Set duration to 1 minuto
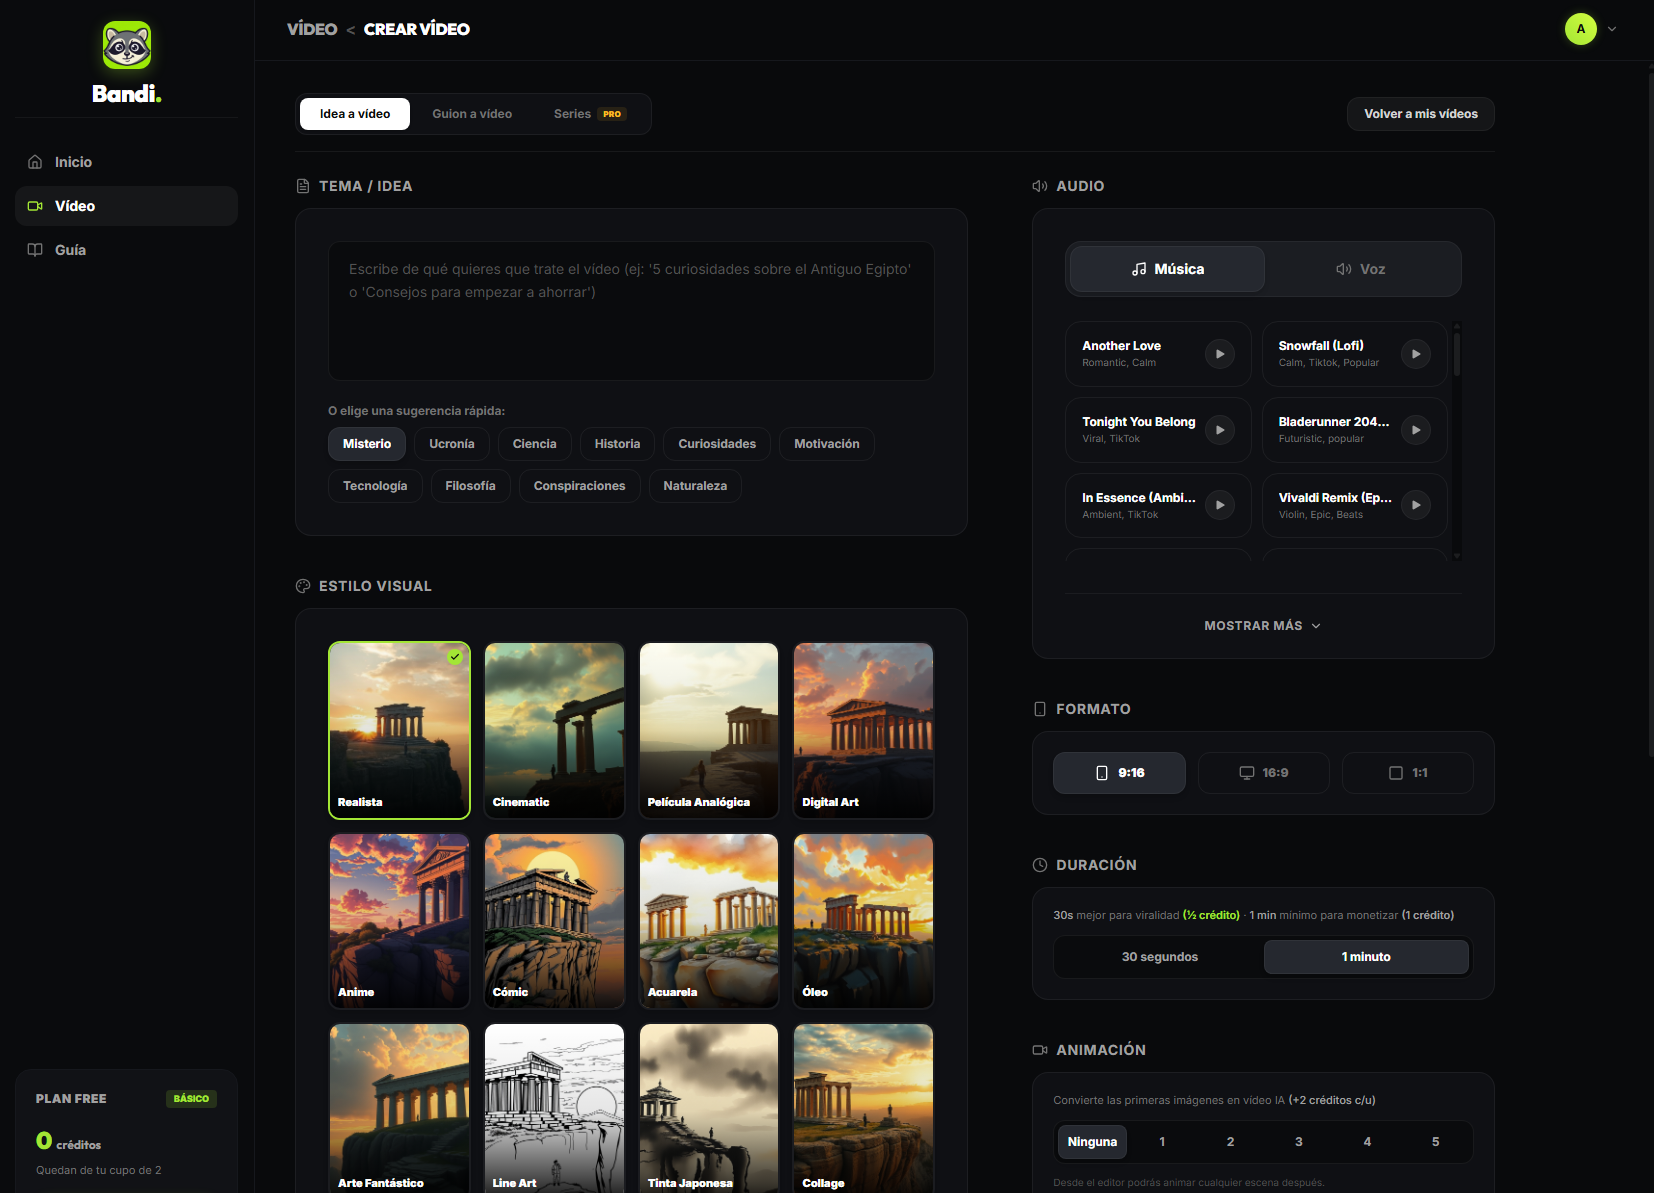Screen dimensions: 1654x1193 pos(1366,957)
